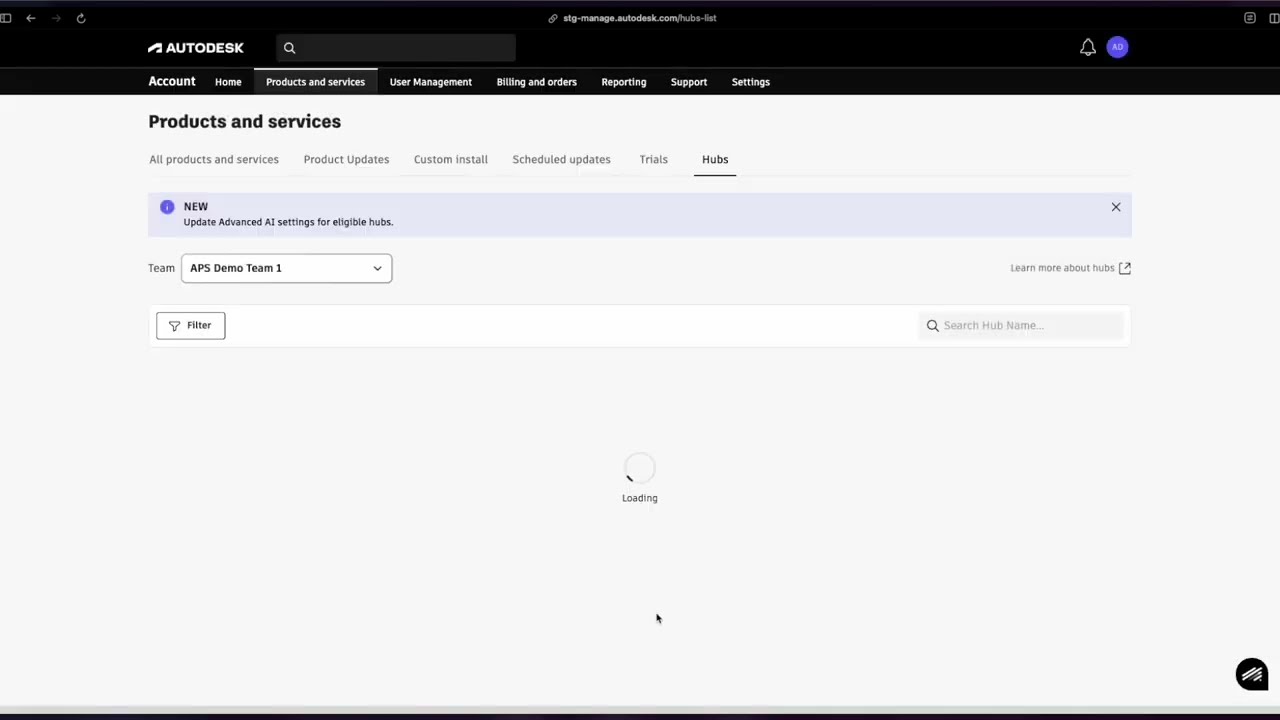The height and width of the screenshot is (720, 1280).
Task: Click the browser forward arrow
Action: [56, 18]
